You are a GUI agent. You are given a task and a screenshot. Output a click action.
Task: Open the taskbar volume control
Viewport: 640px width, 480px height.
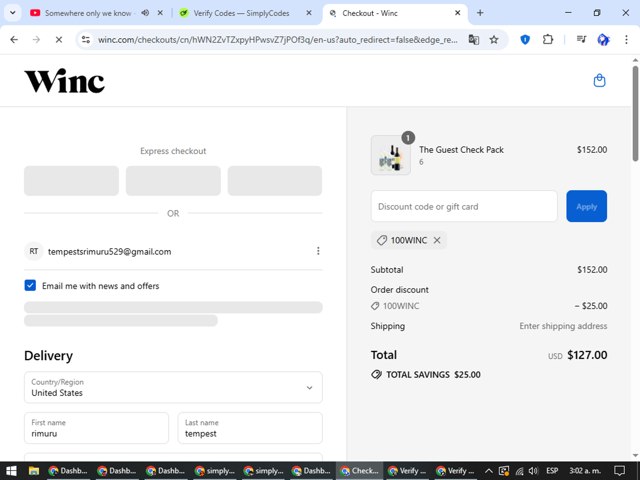533,471
